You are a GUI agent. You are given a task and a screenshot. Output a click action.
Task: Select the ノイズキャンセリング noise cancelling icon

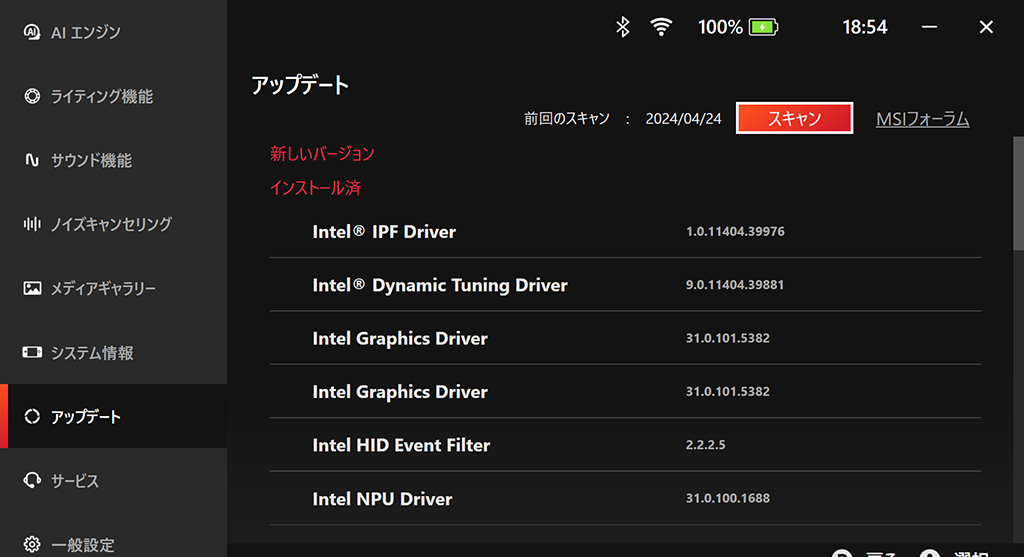tap(31, 224)
